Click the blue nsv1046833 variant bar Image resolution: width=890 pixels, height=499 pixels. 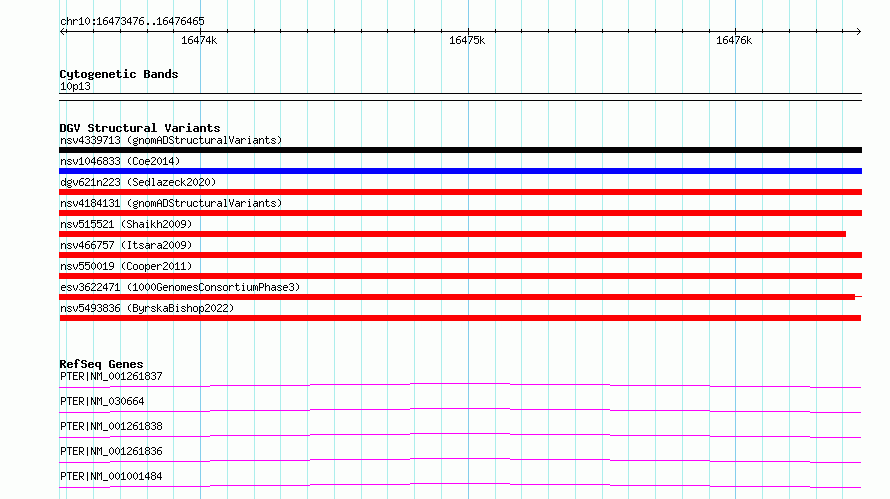coord(460,171)
